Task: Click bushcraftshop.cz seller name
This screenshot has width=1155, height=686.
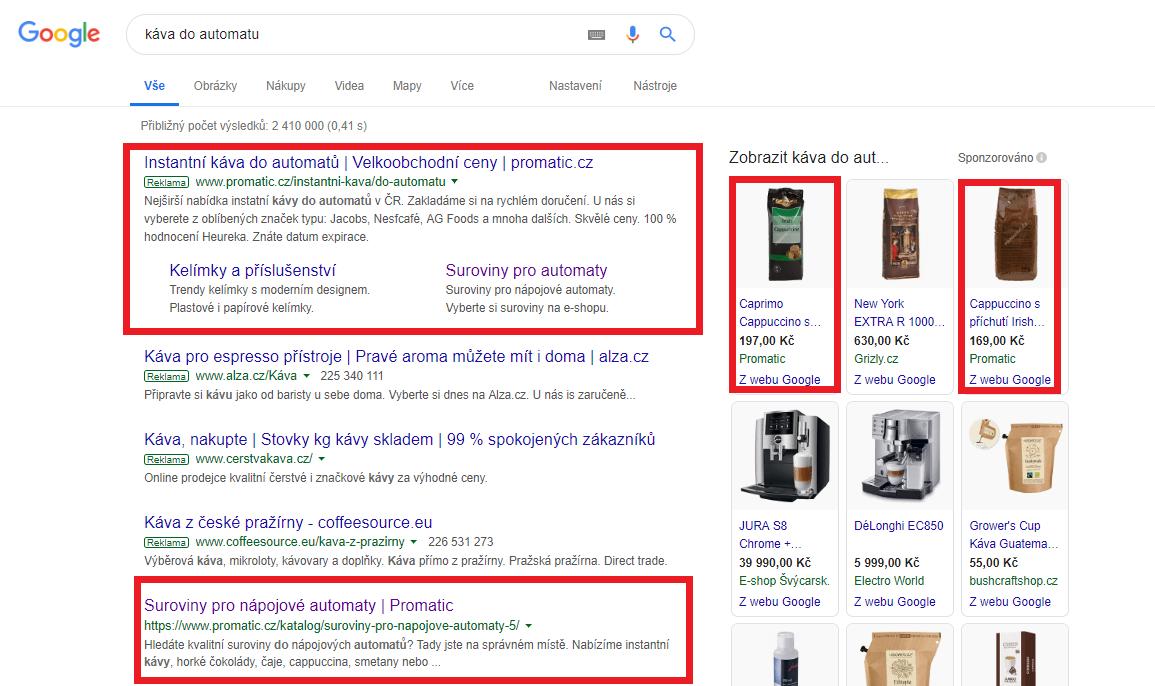Action: tap(1014, 581)
